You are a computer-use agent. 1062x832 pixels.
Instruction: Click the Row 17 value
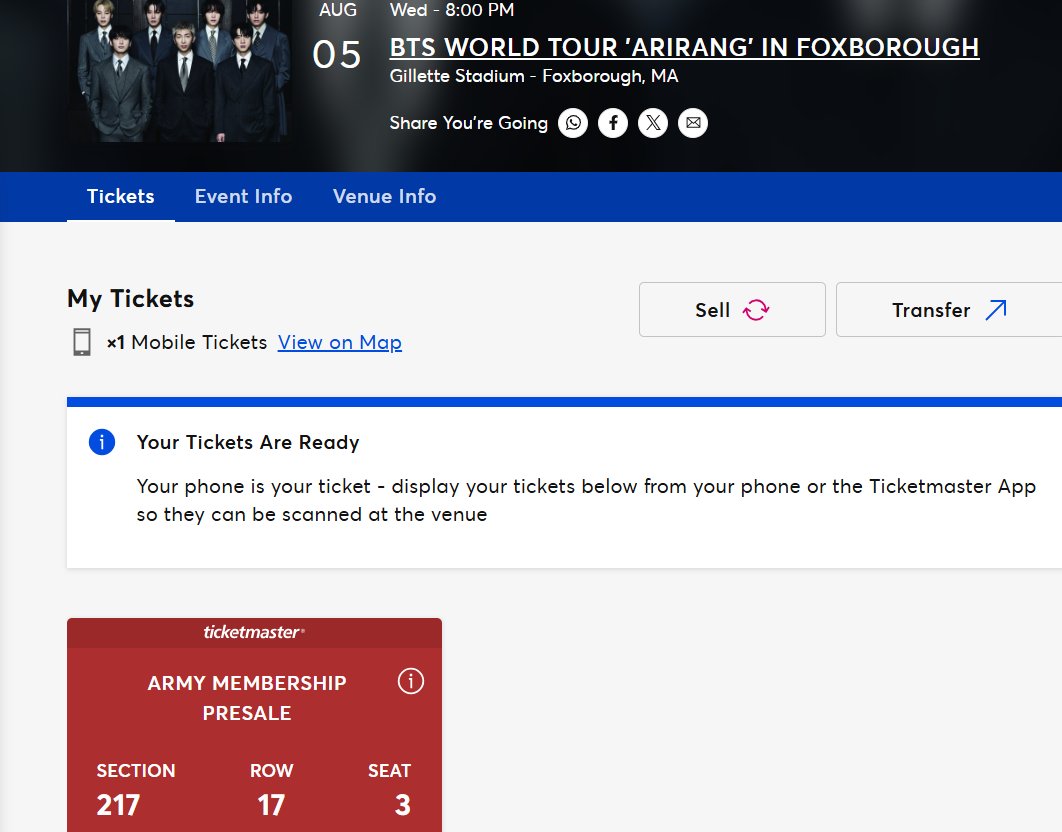(x=271, y=805)
